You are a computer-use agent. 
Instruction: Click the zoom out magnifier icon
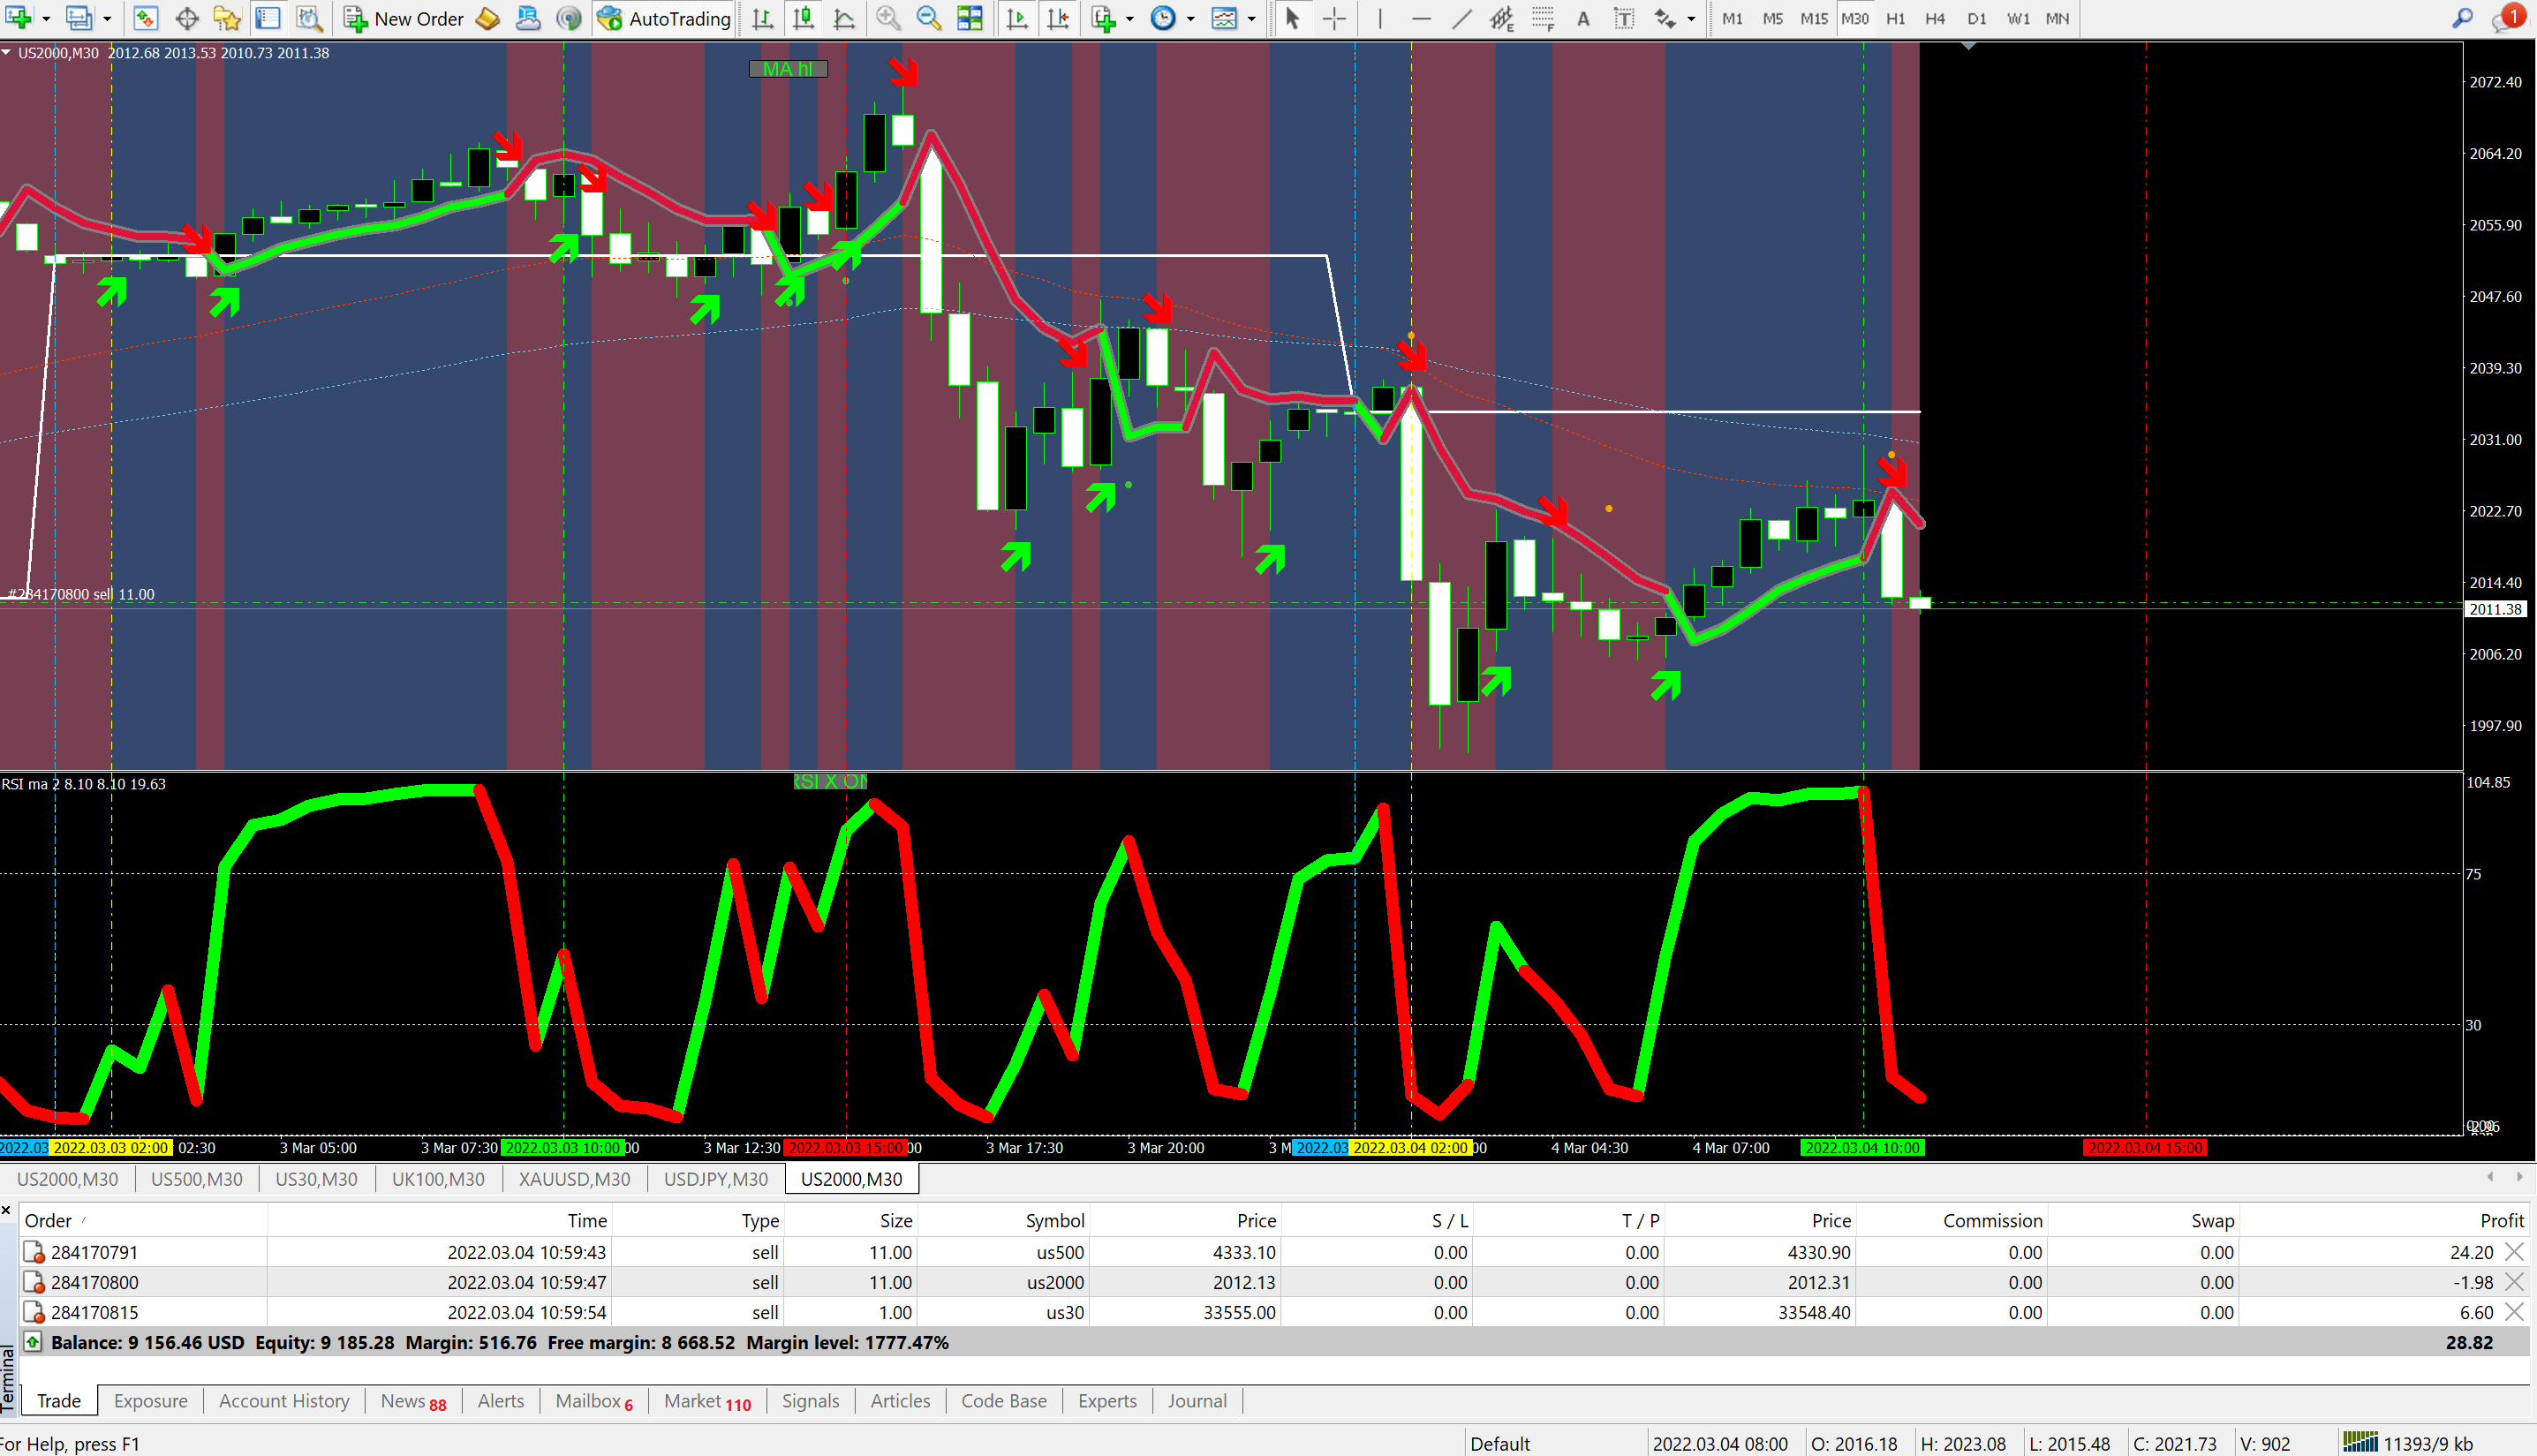click(x=928, y=18)
